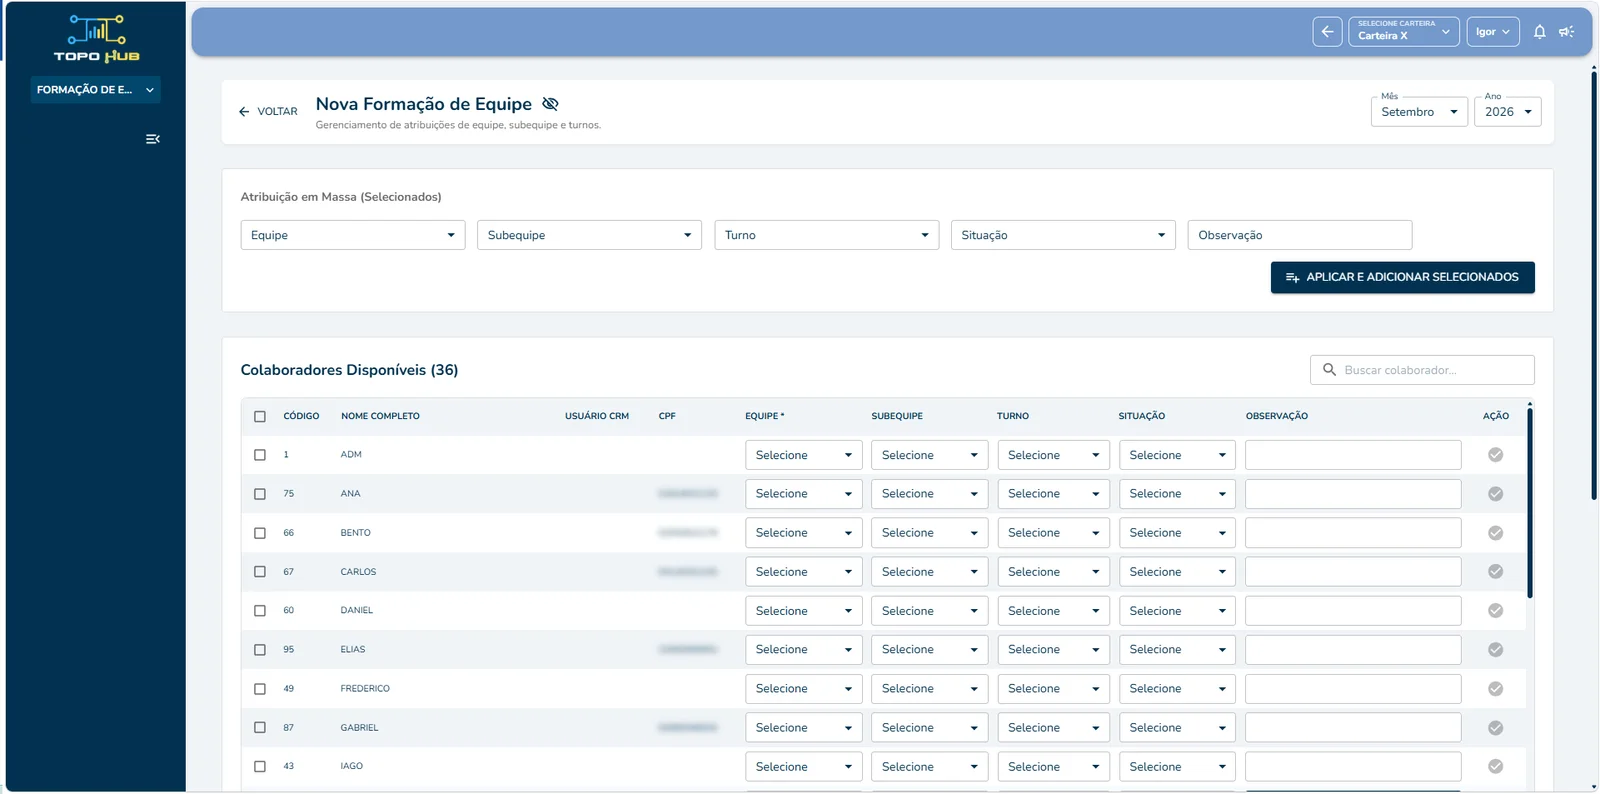Click the confirm check icon for BENTO row
The image size is (1600, 794).
pyautogui.click(x=1495, y=533)
